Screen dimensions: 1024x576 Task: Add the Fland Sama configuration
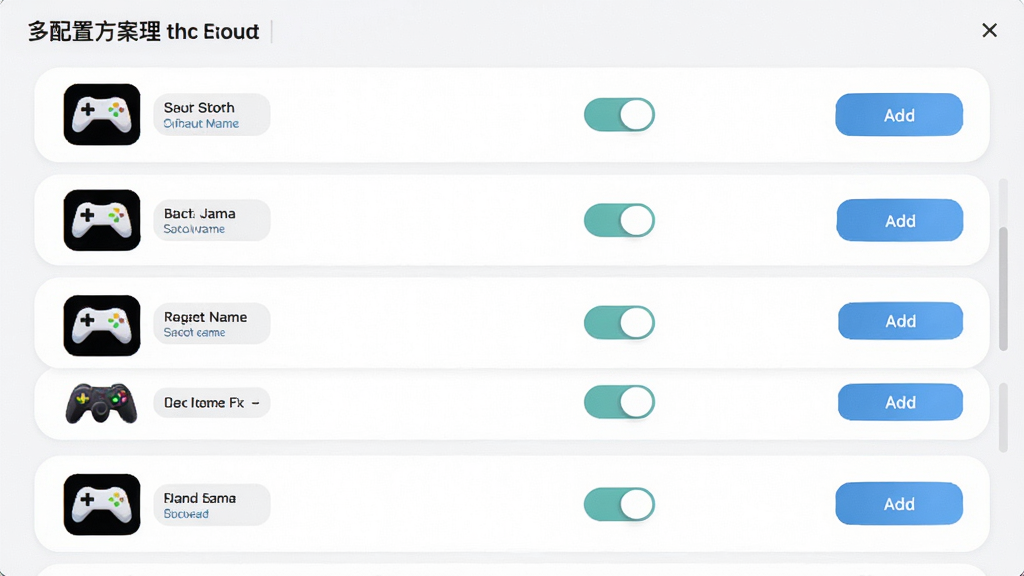899,504
